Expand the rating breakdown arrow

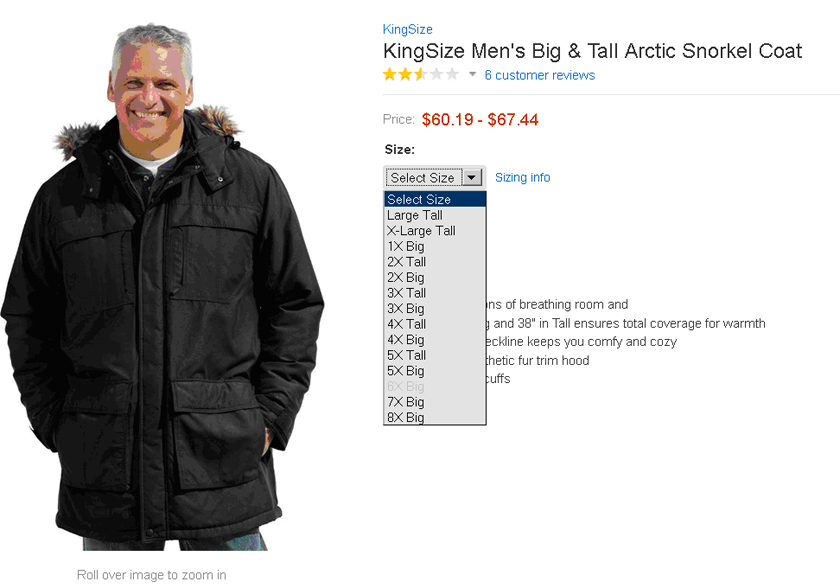point(473,75)
